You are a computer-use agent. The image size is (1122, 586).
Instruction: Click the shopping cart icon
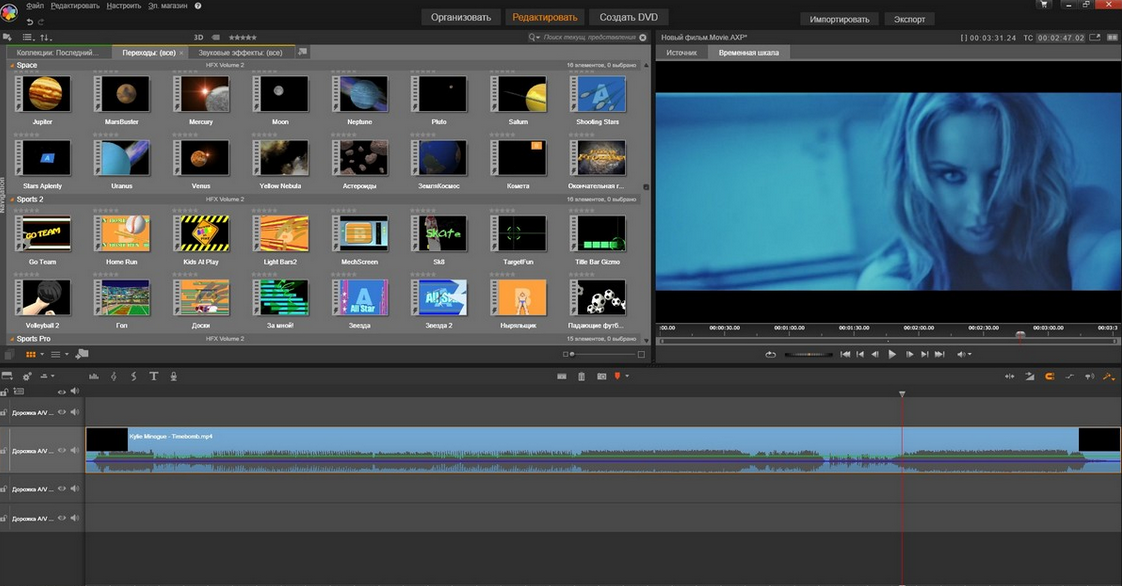click(1043, 5)
